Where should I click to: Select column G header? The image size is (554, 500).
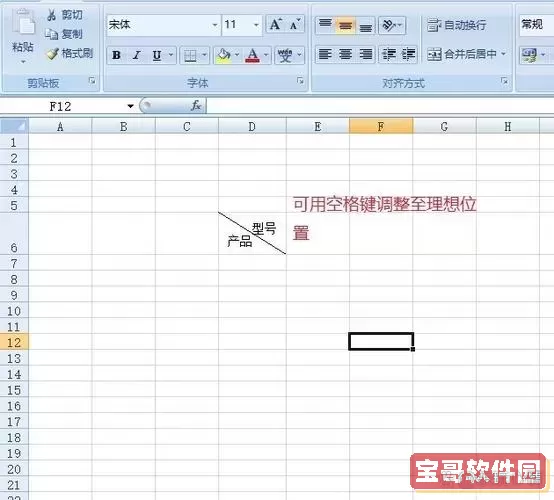444,127
